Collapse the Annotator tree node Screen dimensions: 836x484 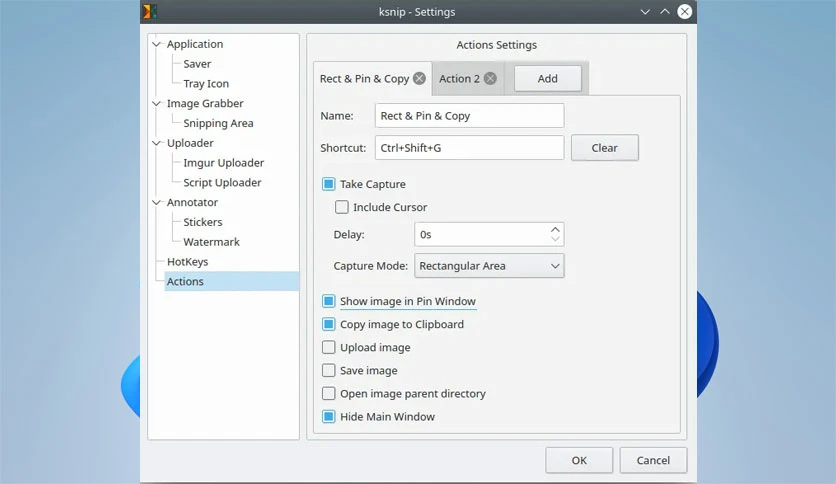tap(156, 202)
